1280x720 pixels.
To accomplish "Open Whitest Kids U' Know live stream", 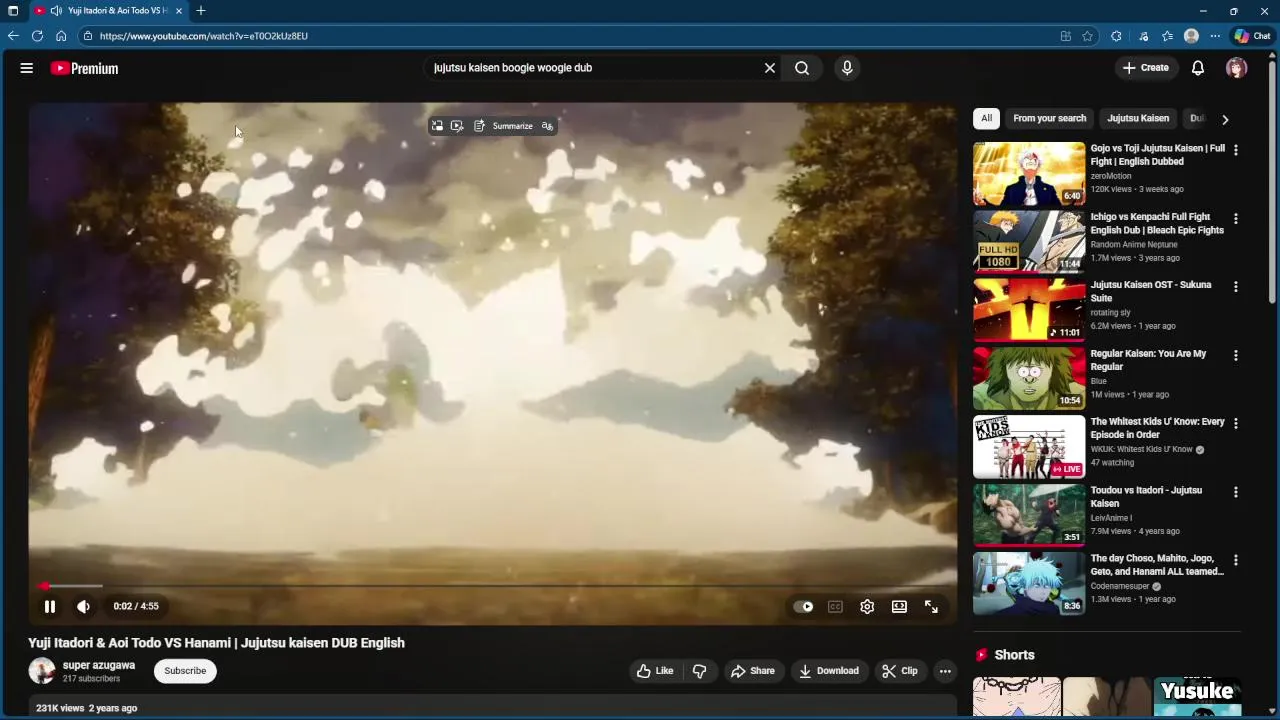I will click(1029, 447).
